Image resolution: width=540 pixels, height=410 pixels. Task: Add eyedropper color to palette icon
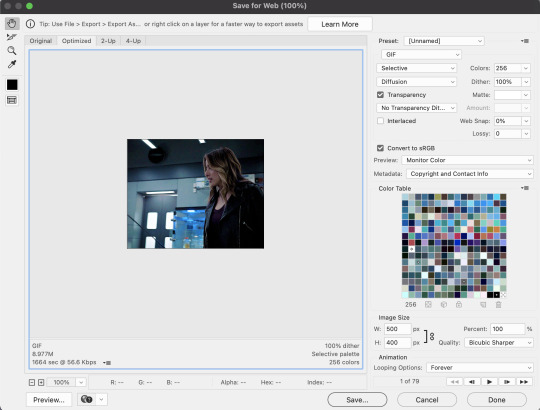(483, 304)
